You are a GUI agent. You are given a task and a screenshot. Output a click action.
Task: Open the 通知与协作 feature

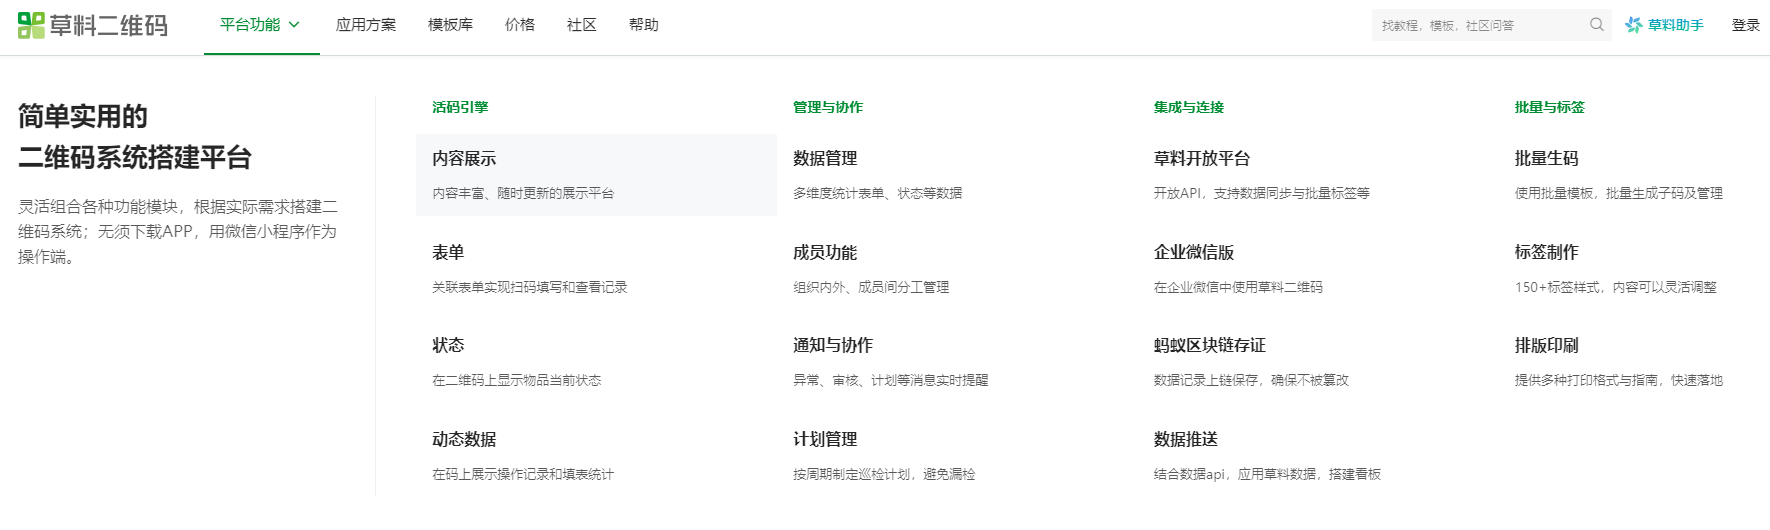click(x=833, y=345)
